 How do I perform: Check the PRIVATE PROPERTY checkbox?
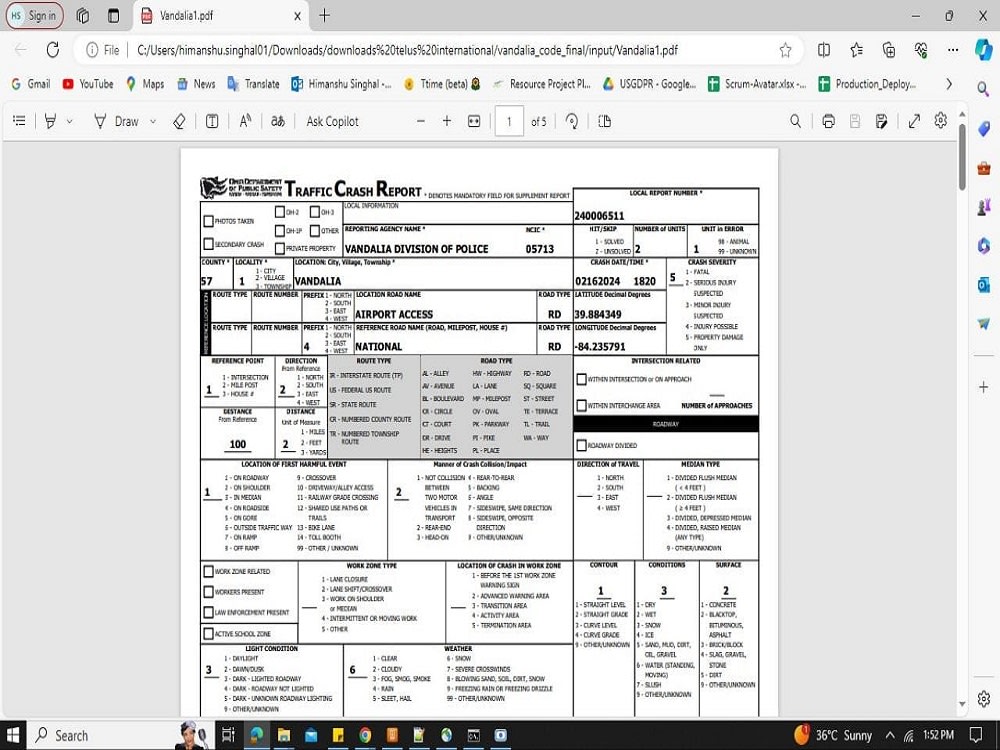[280, 248]
